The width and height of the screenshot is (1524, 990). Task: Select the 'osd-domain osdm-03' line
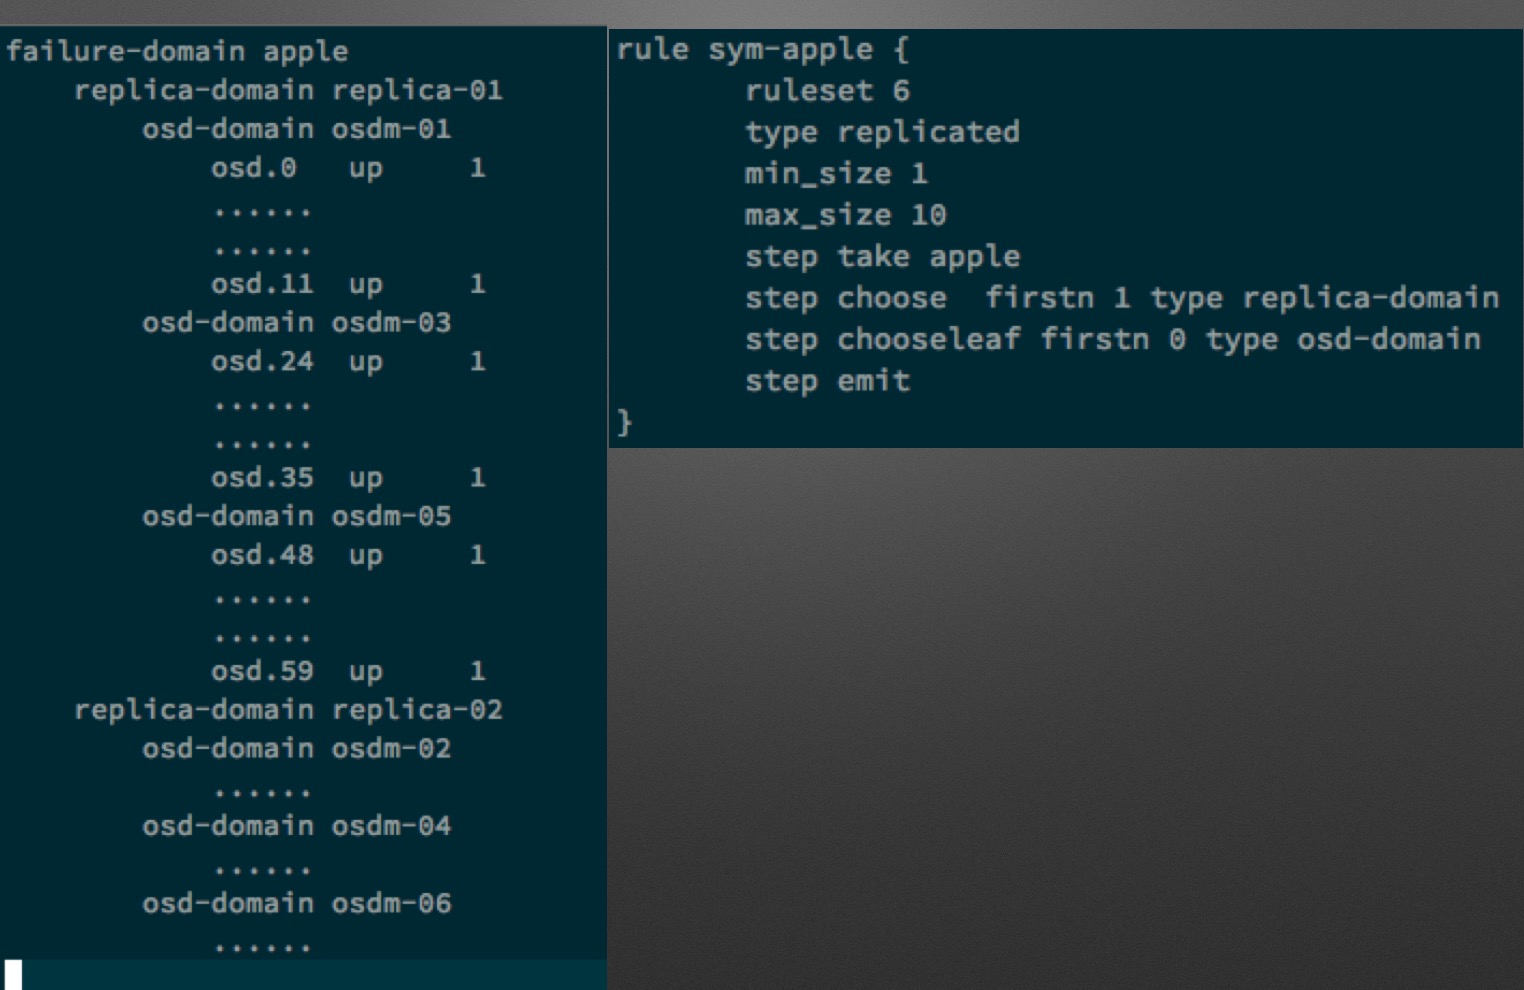tap(296, 322)
